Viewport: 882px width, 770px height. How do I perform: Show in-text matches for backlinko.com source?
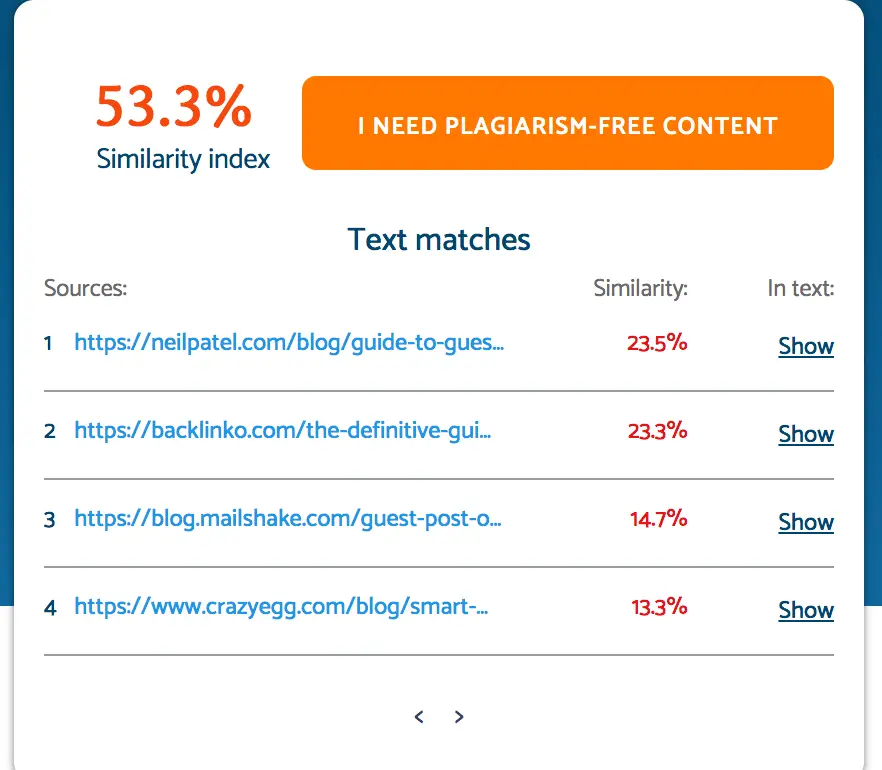(x=806, y=434)
